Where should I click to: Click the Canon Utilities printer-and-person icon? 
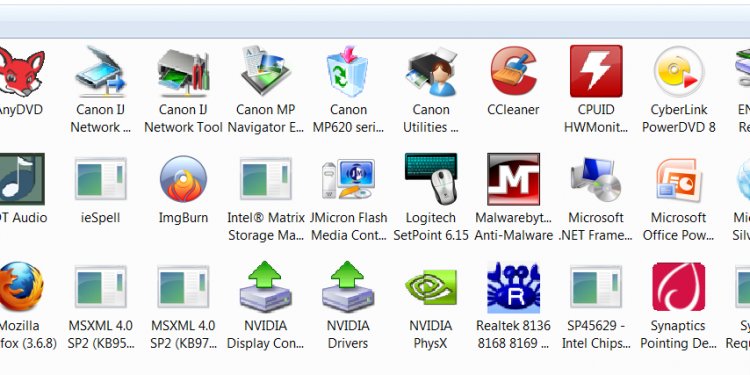tap(431, 72)
